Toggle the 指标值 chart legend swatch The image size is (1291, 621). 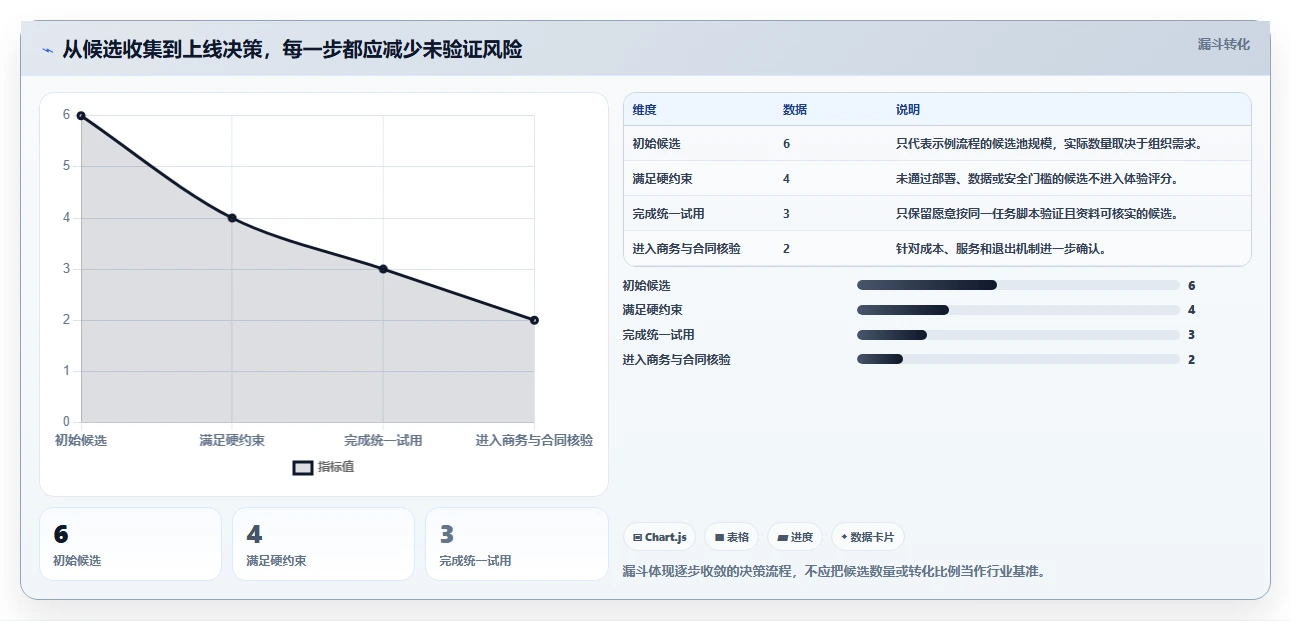tap(303, 467)
